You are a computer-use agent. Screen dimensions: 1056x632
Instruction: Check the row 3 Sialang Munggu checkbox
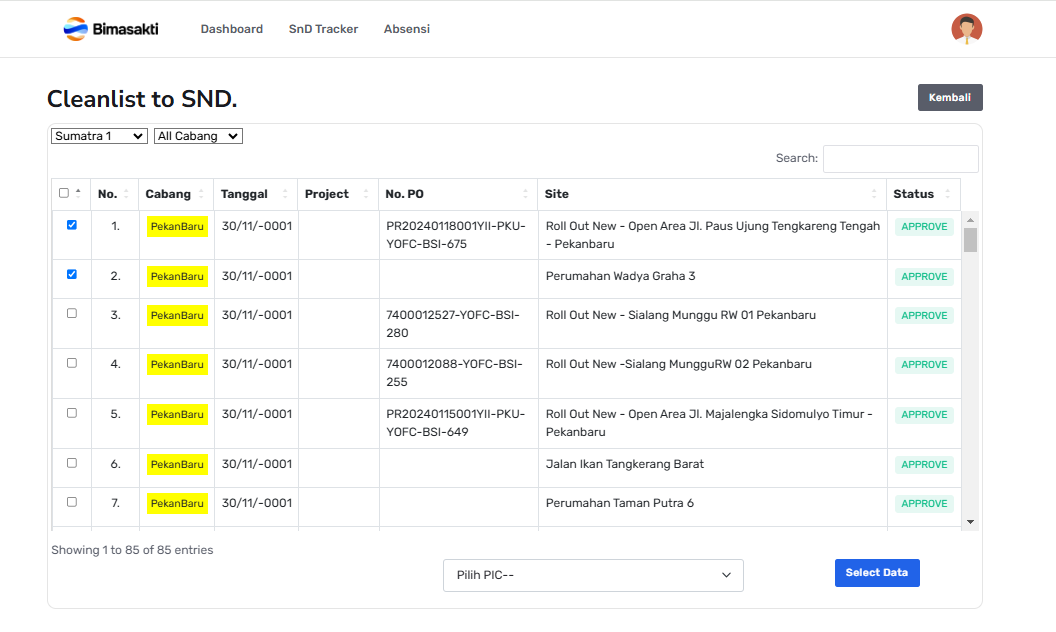coord(71,313)
